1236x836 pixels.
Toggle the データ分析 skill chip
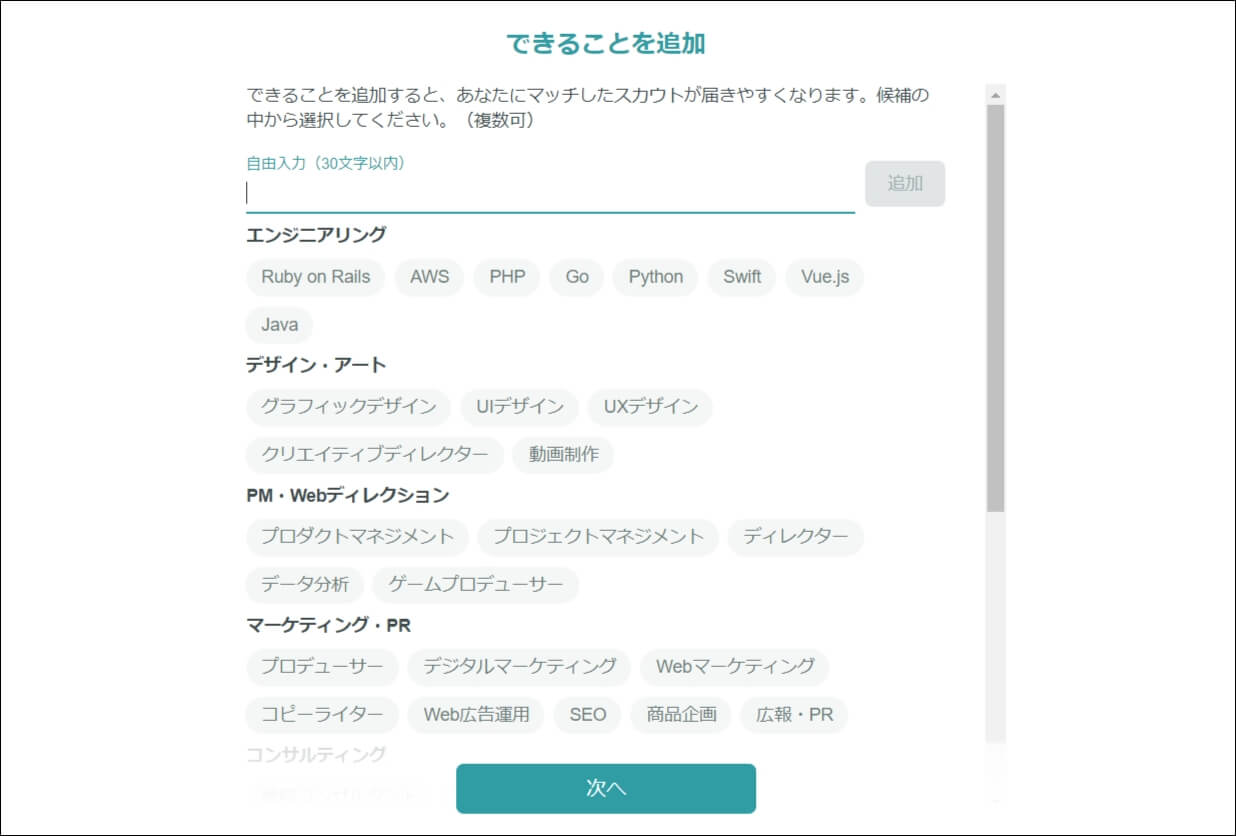point(303,585)
